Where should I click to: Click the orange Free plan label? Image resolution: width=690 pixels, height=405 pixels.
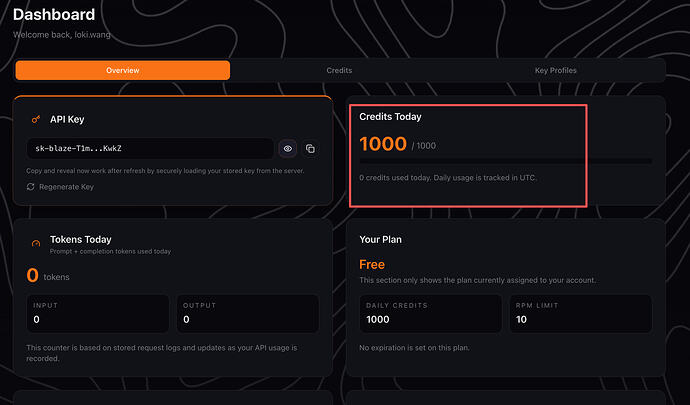[372, 265]
